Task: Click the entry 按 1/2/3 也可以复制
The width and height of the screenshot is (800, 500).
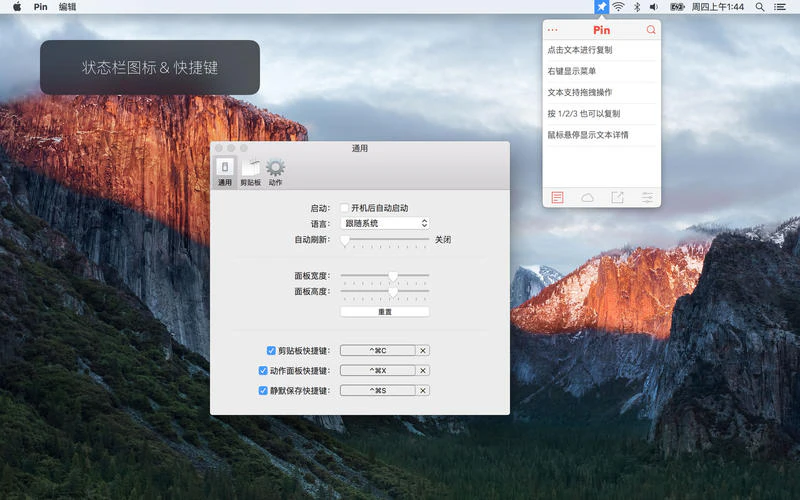Action: 602,114
